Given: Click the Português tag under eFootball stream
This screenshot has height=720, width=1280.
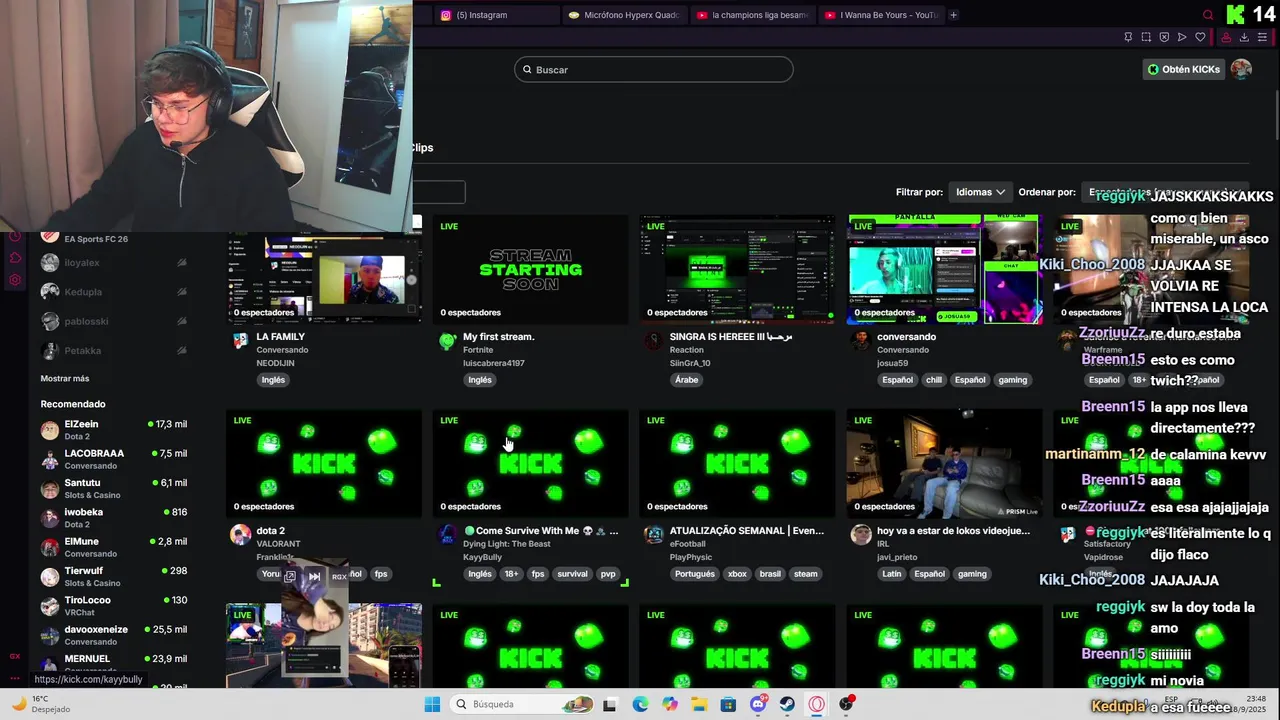Looking at the screenshot, I should (x=694, y=574).
